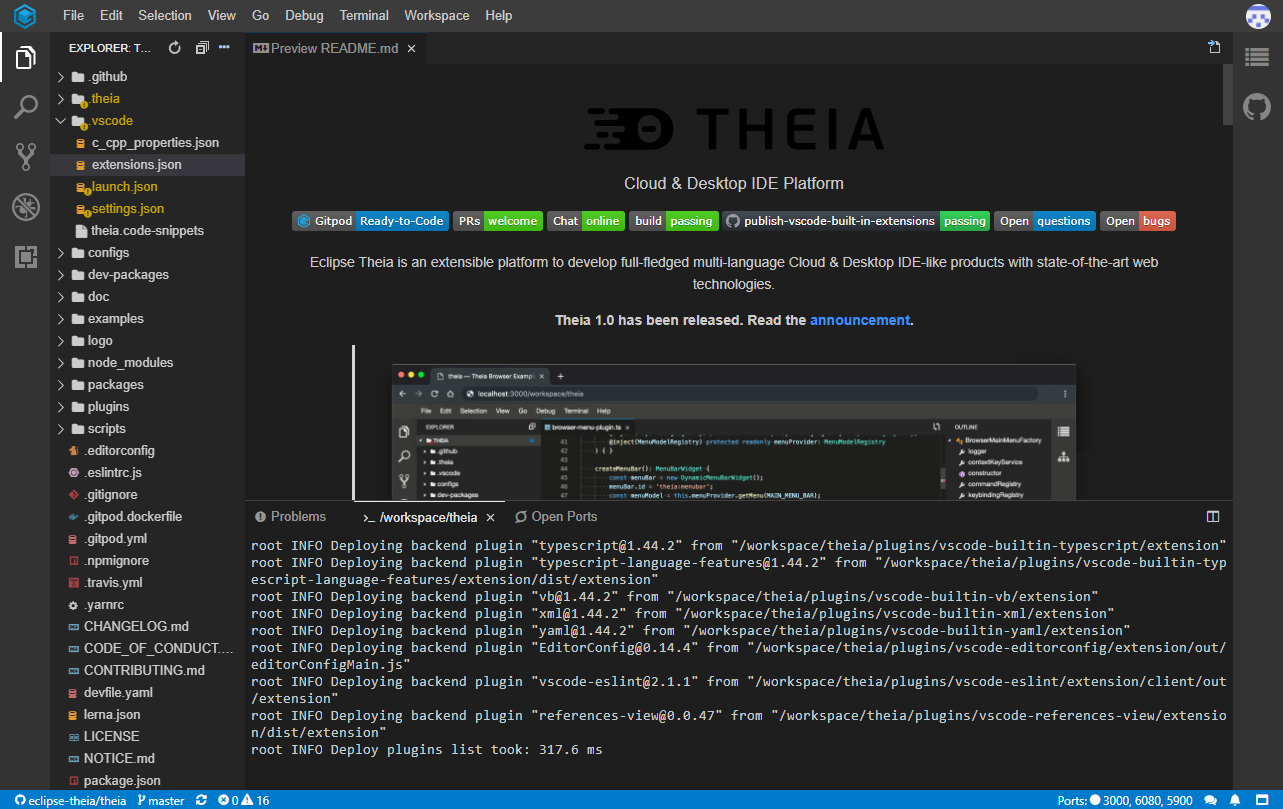Screen dimensions: 1283x809
Task: Open the Search view in the activity bar
Action: 25,106
